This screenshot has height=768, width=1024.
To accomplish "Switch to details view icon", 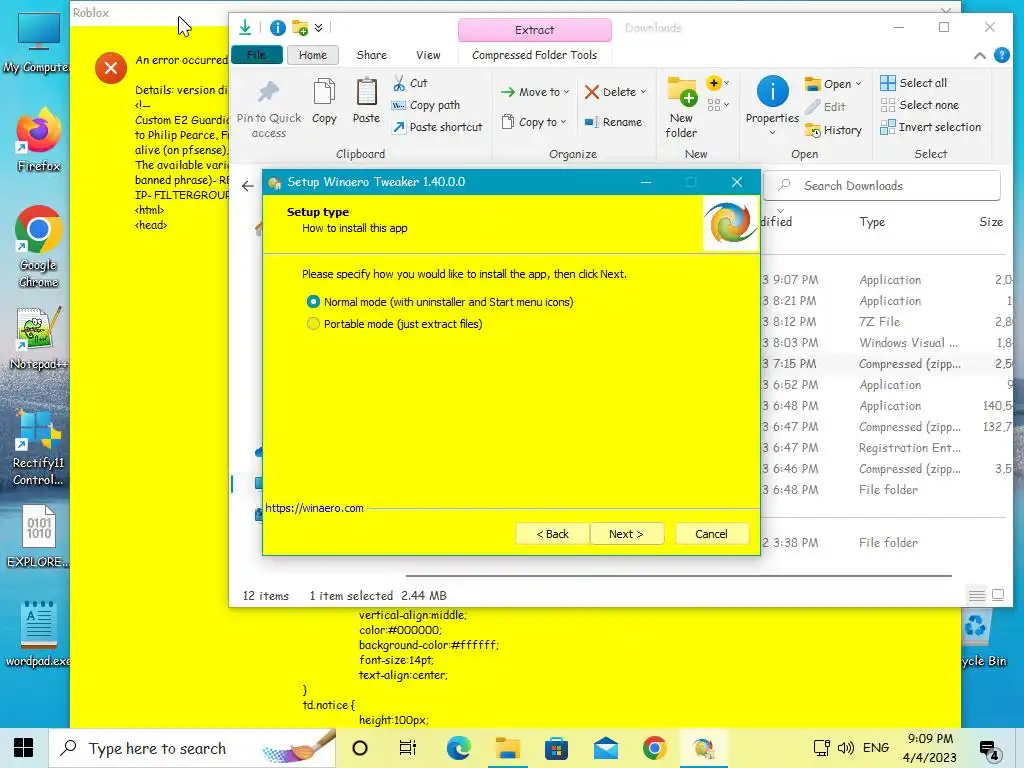I will 977,595.
